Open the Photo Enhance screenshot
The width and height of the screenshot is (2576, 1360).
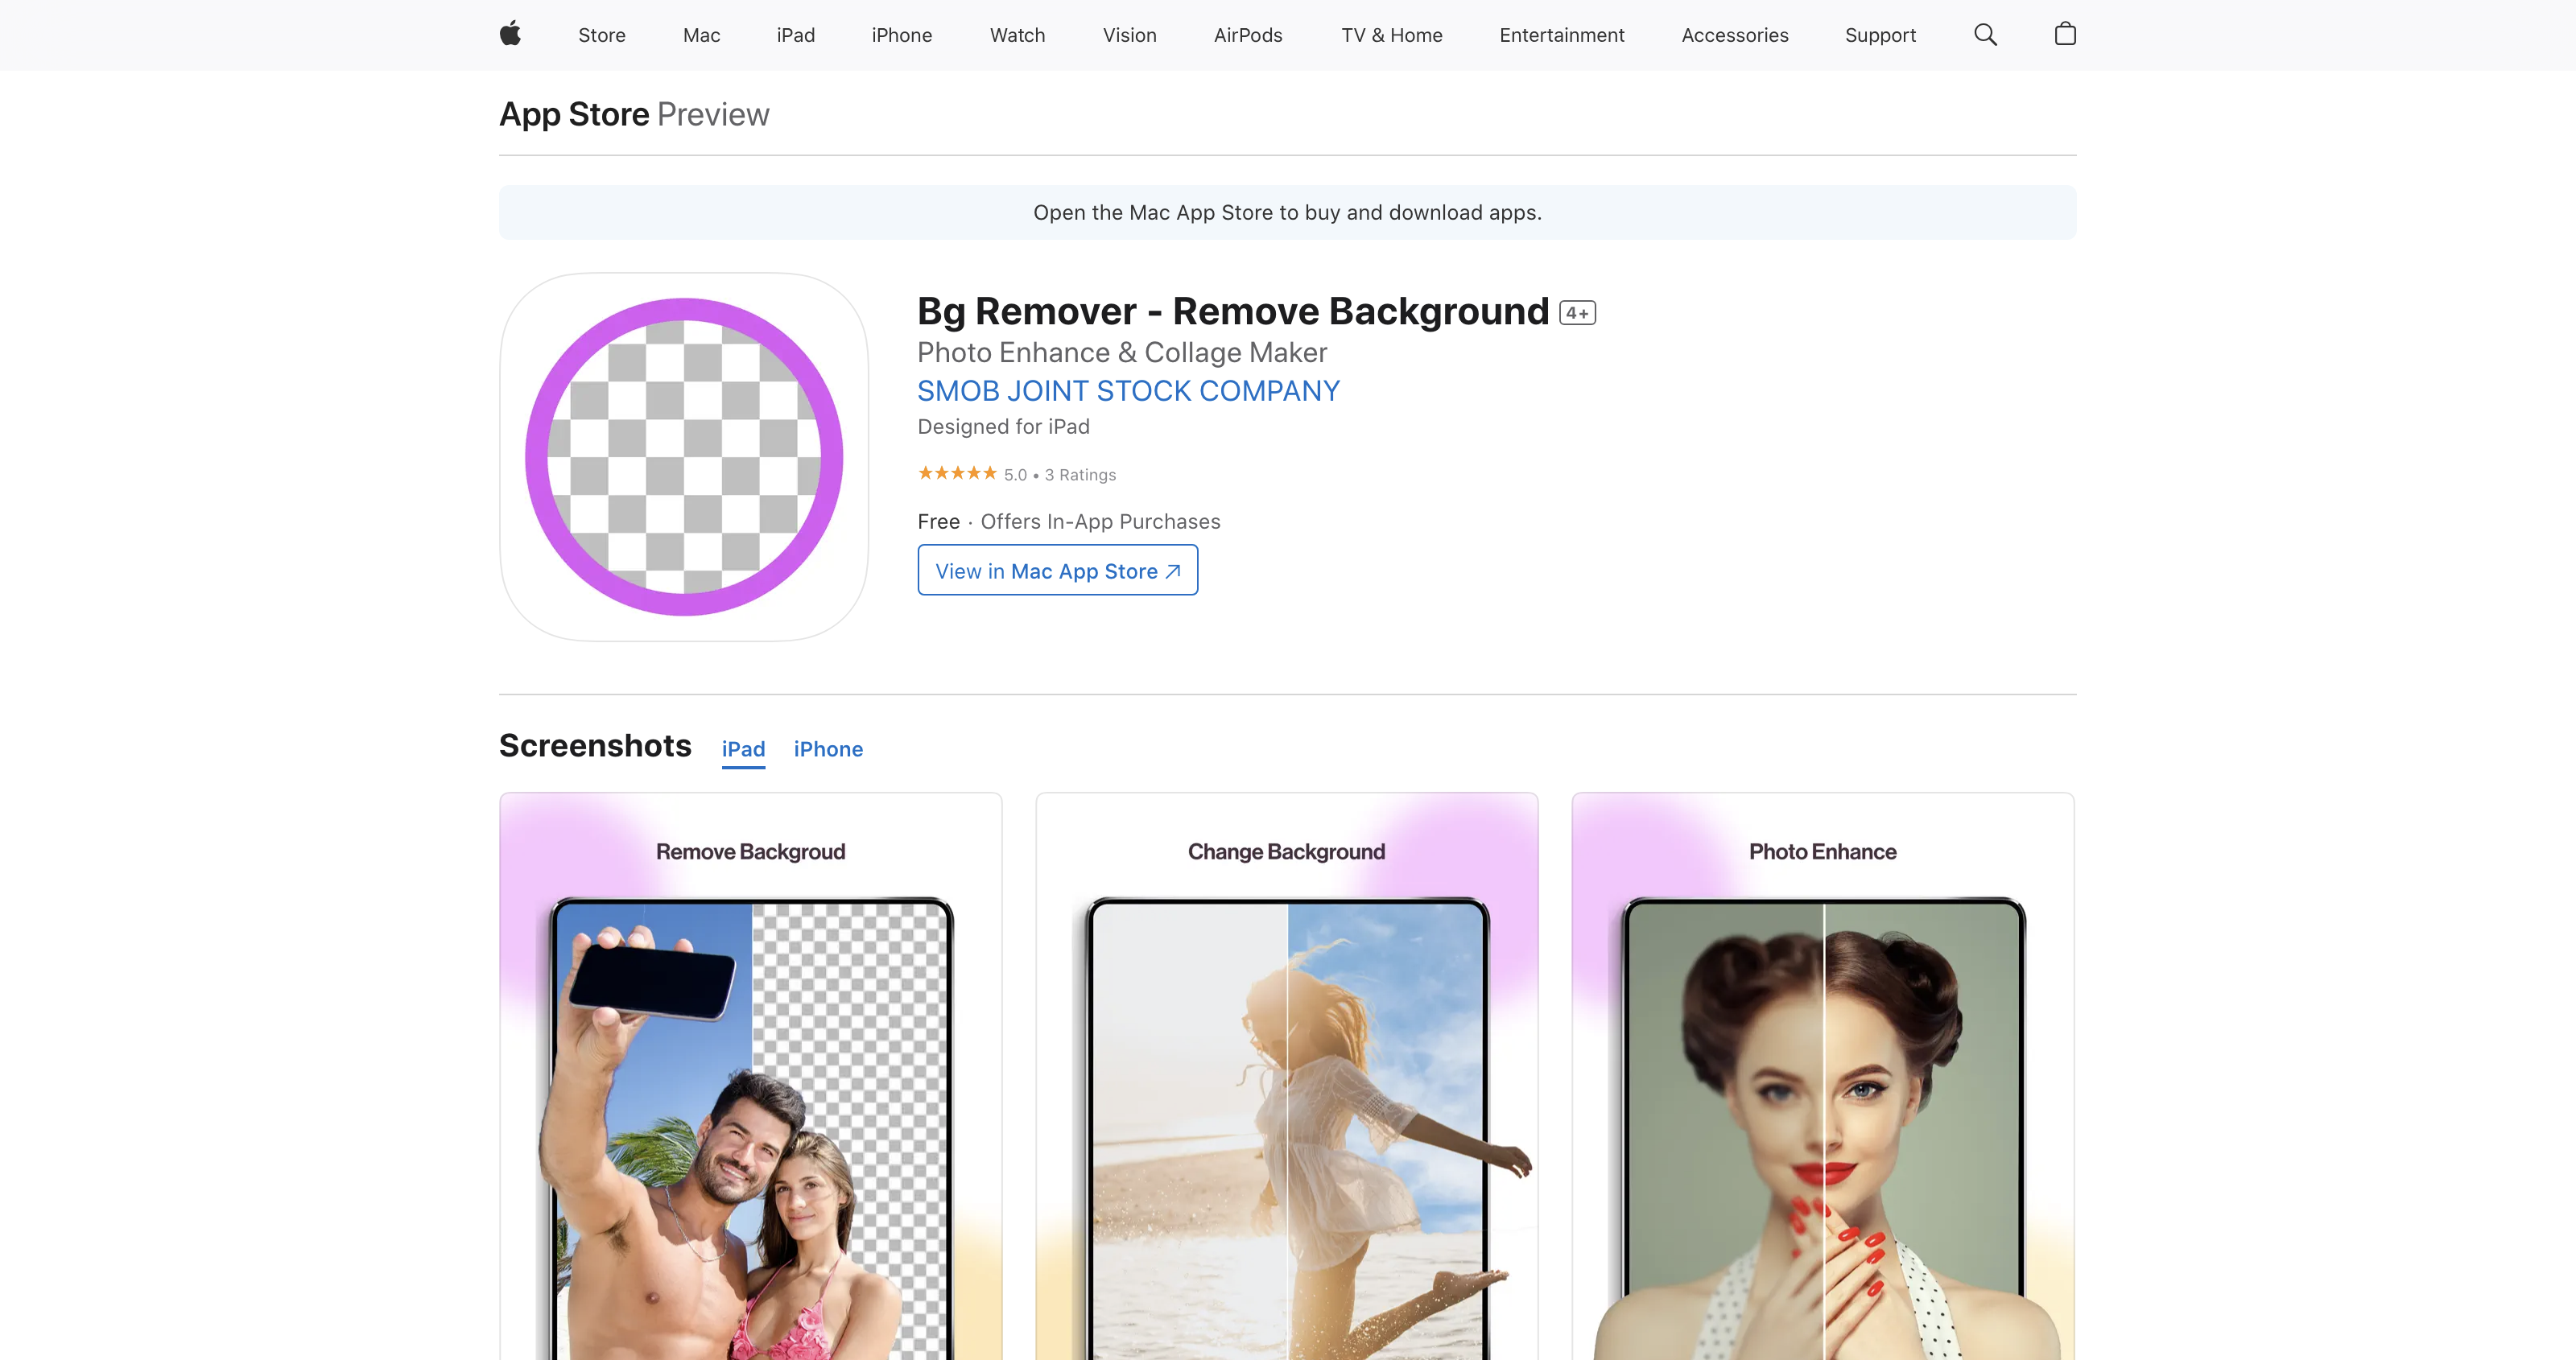click(x=1823, y=1076)
